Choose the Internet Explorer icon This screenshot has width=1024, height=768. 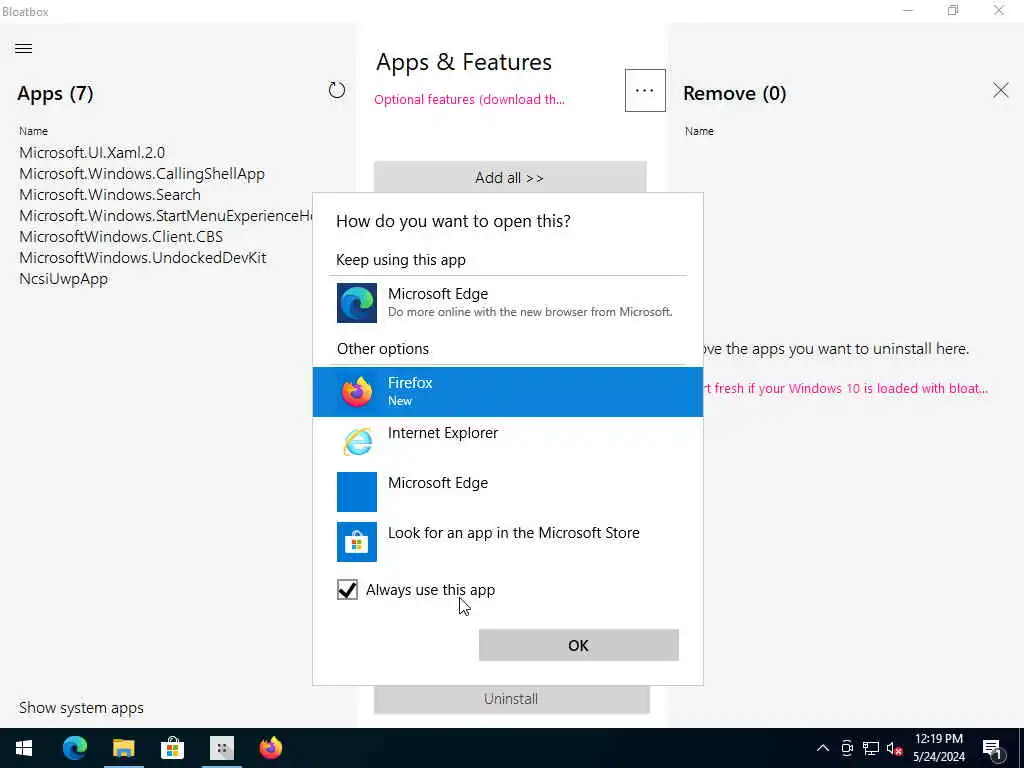(357, 442)
